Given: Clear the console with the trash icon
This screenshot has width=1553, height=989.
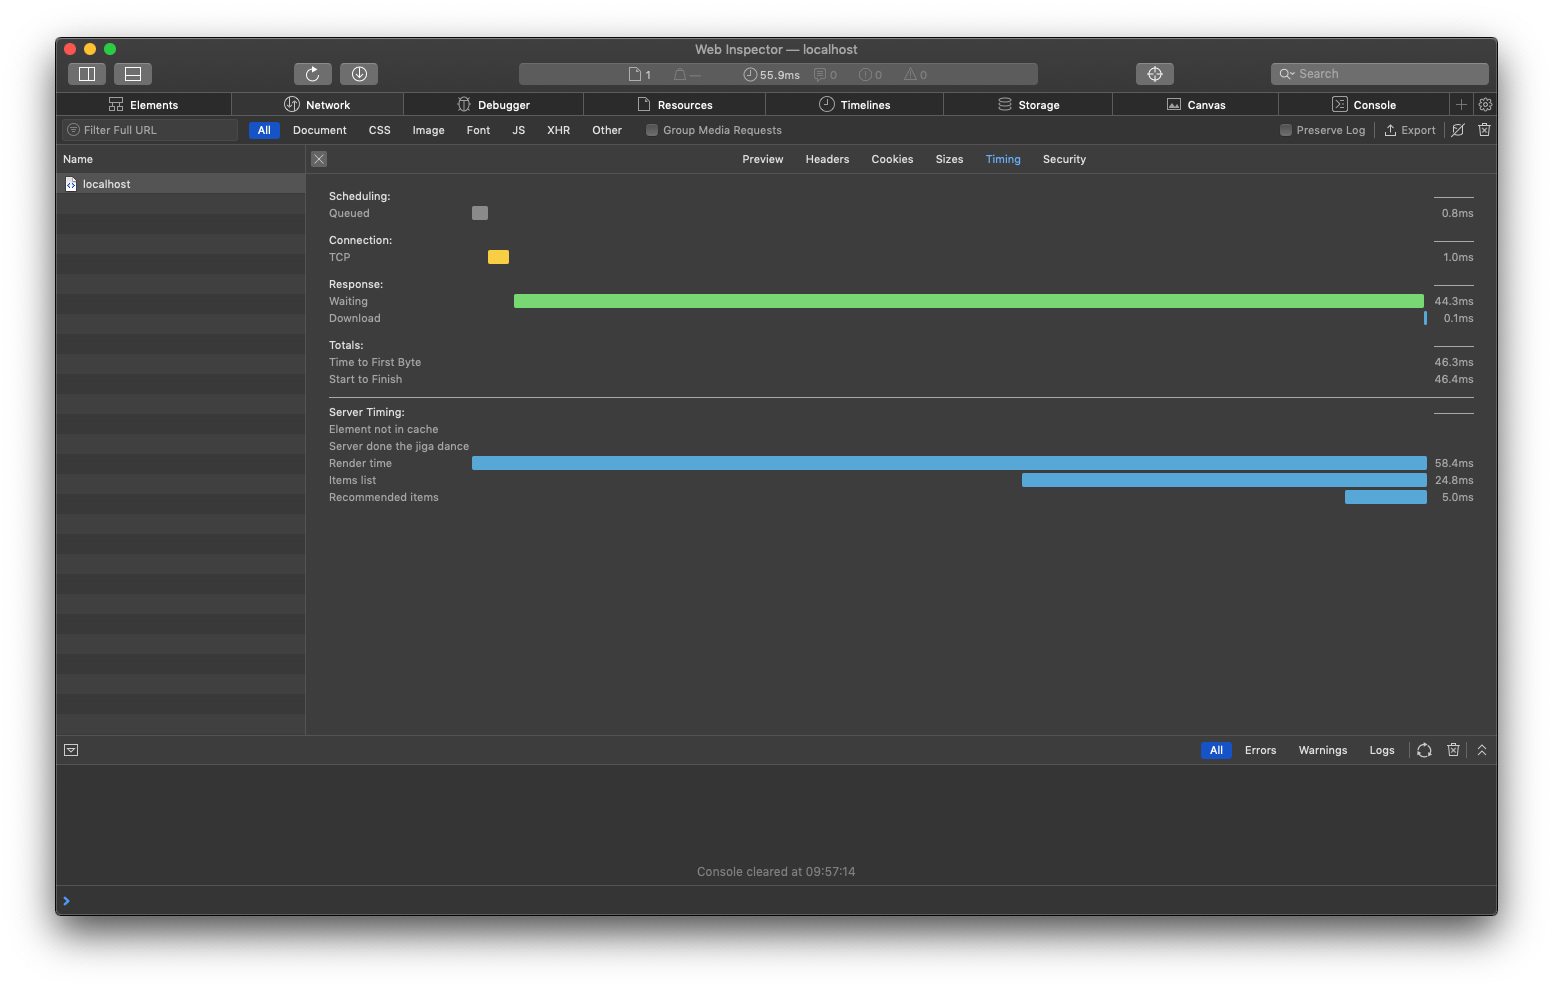Looking at the screenshot, I should pos(1453,749).
